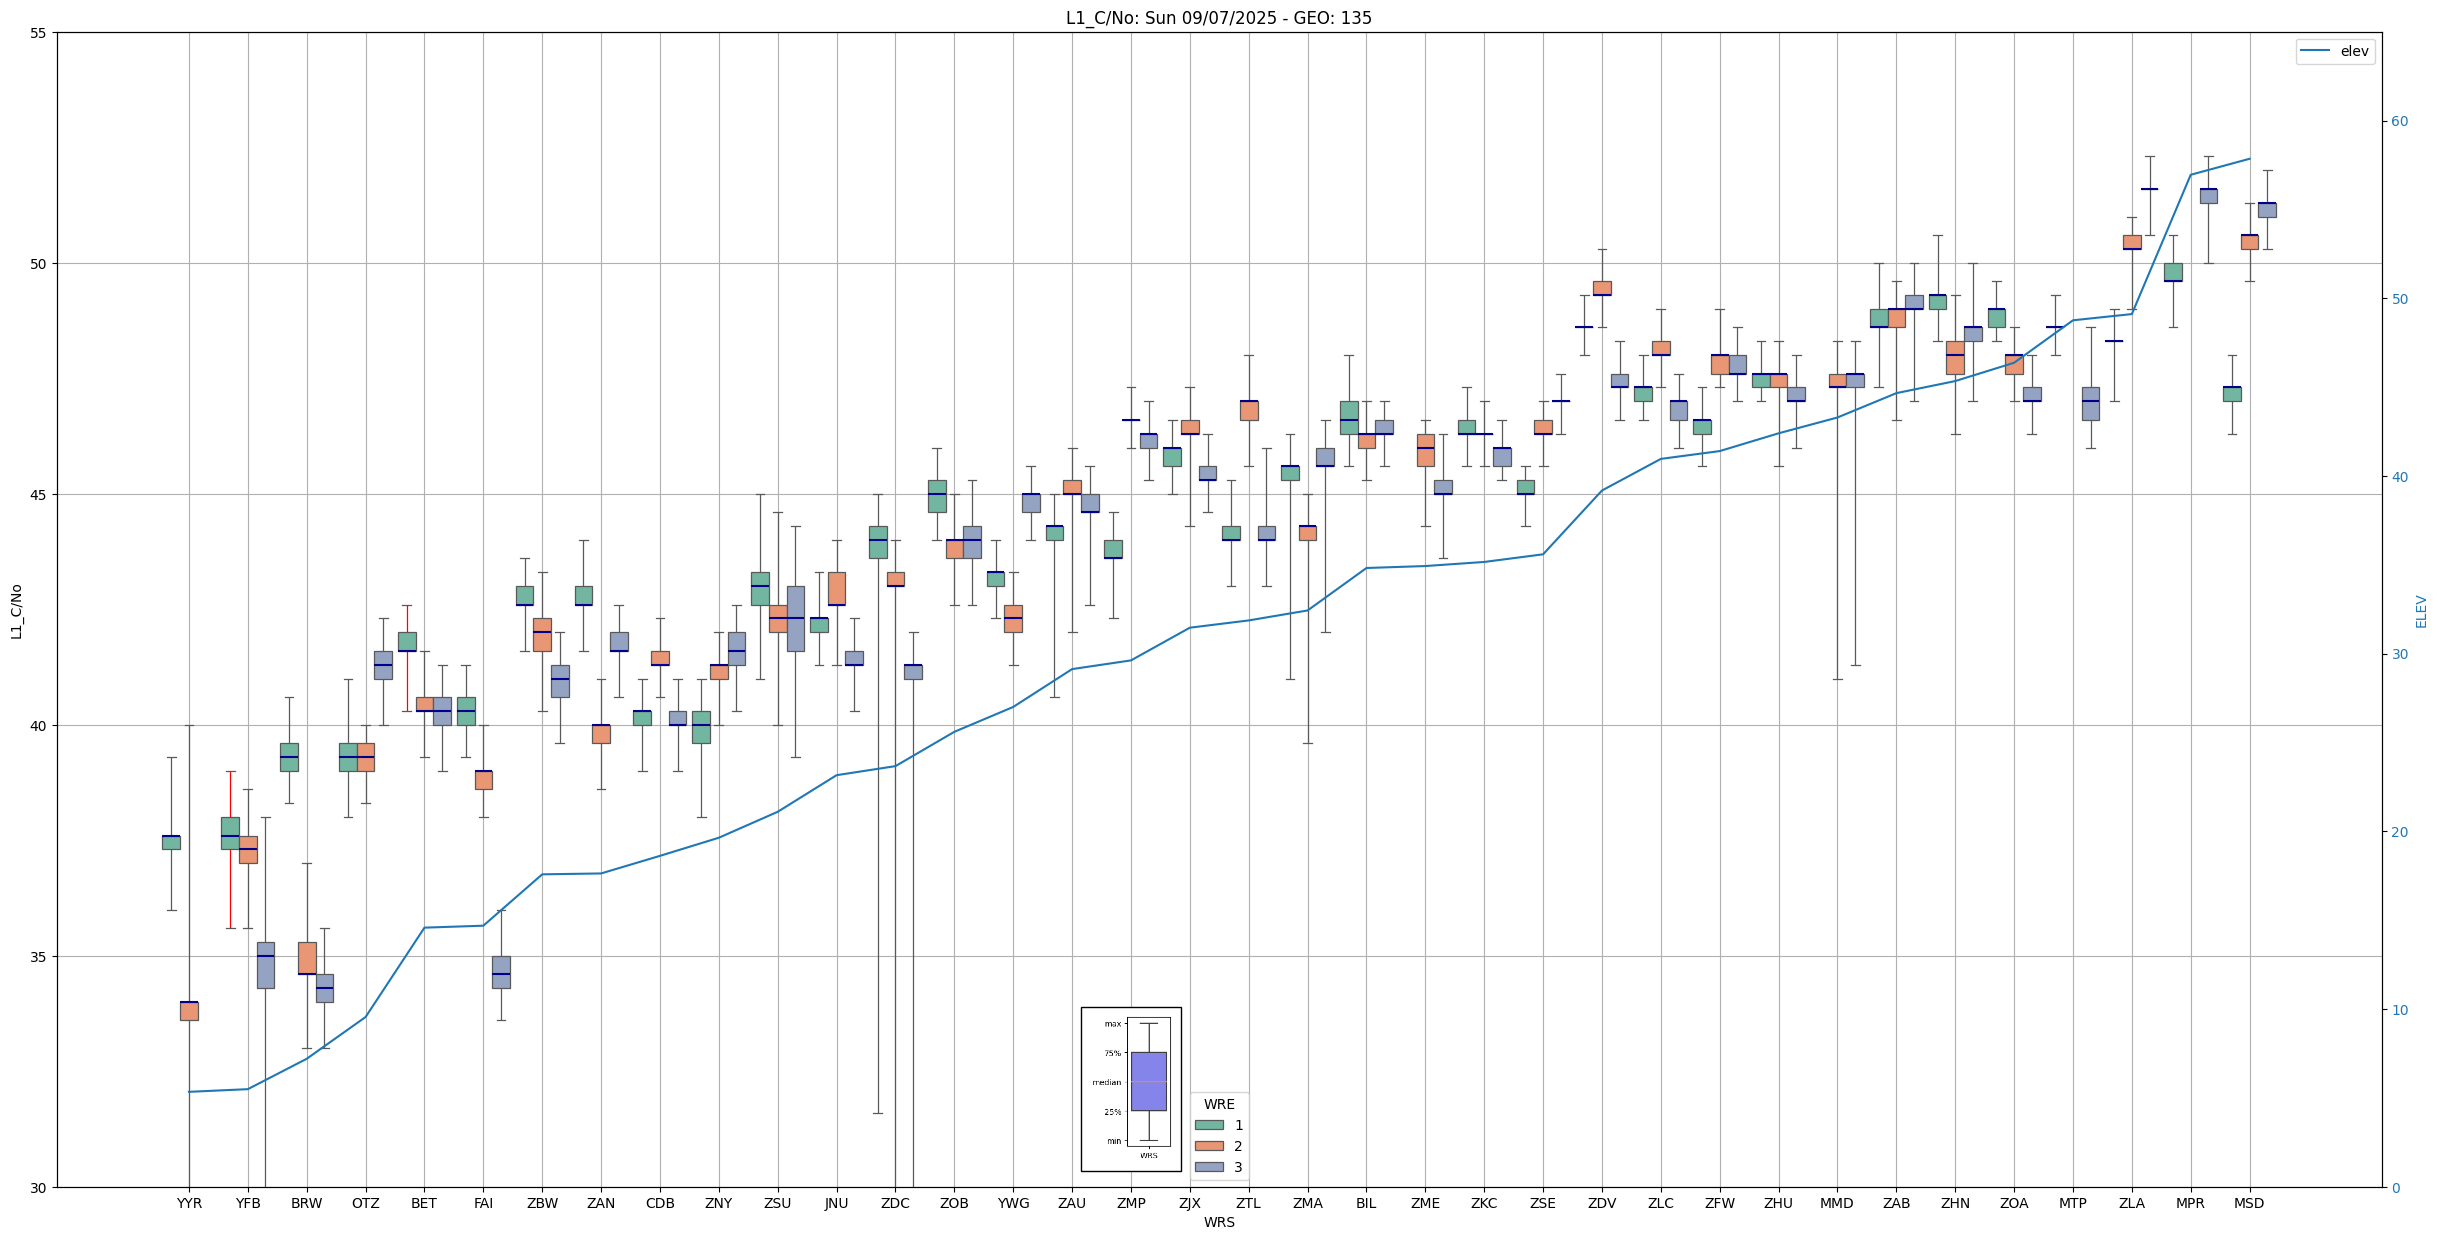Click the YYR station tick label
Image resolution: width=2438 pixels, height=1240 pixels.
click(x=189, y=1203)
